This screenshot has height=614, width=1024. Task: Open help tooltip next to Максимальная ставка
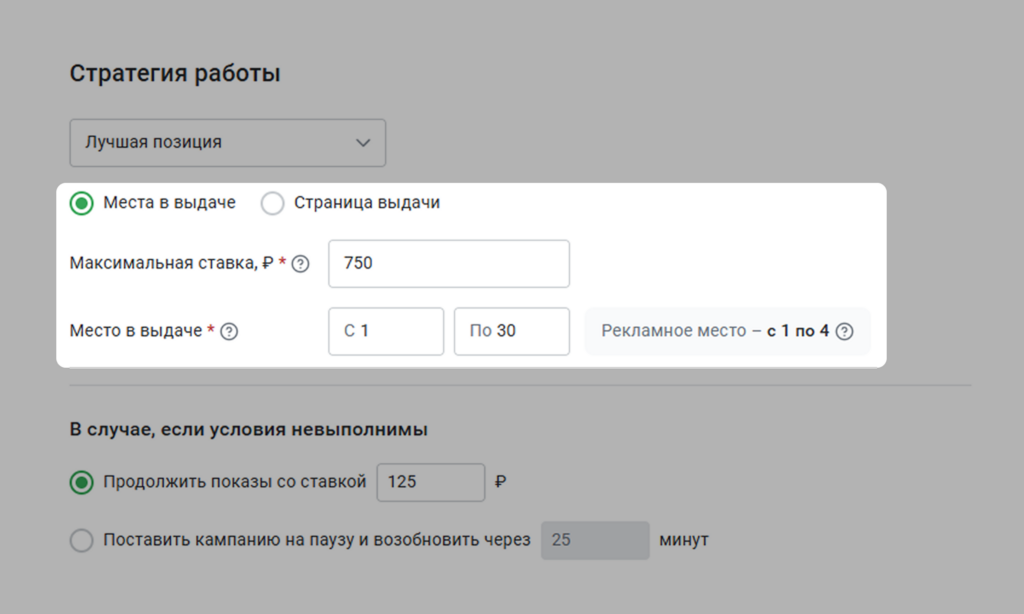pyautogui.click(x=299, y=262)
